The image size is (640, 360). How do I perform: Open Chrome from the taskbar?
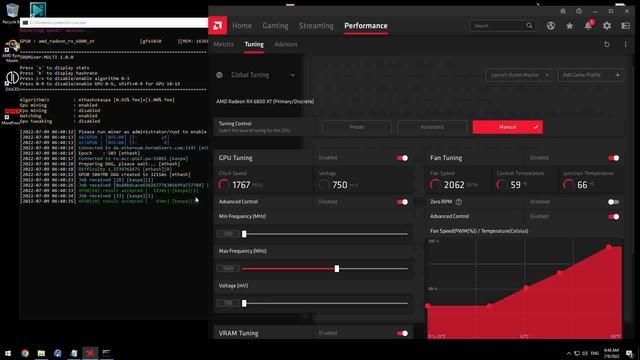[x=25, y=353]
